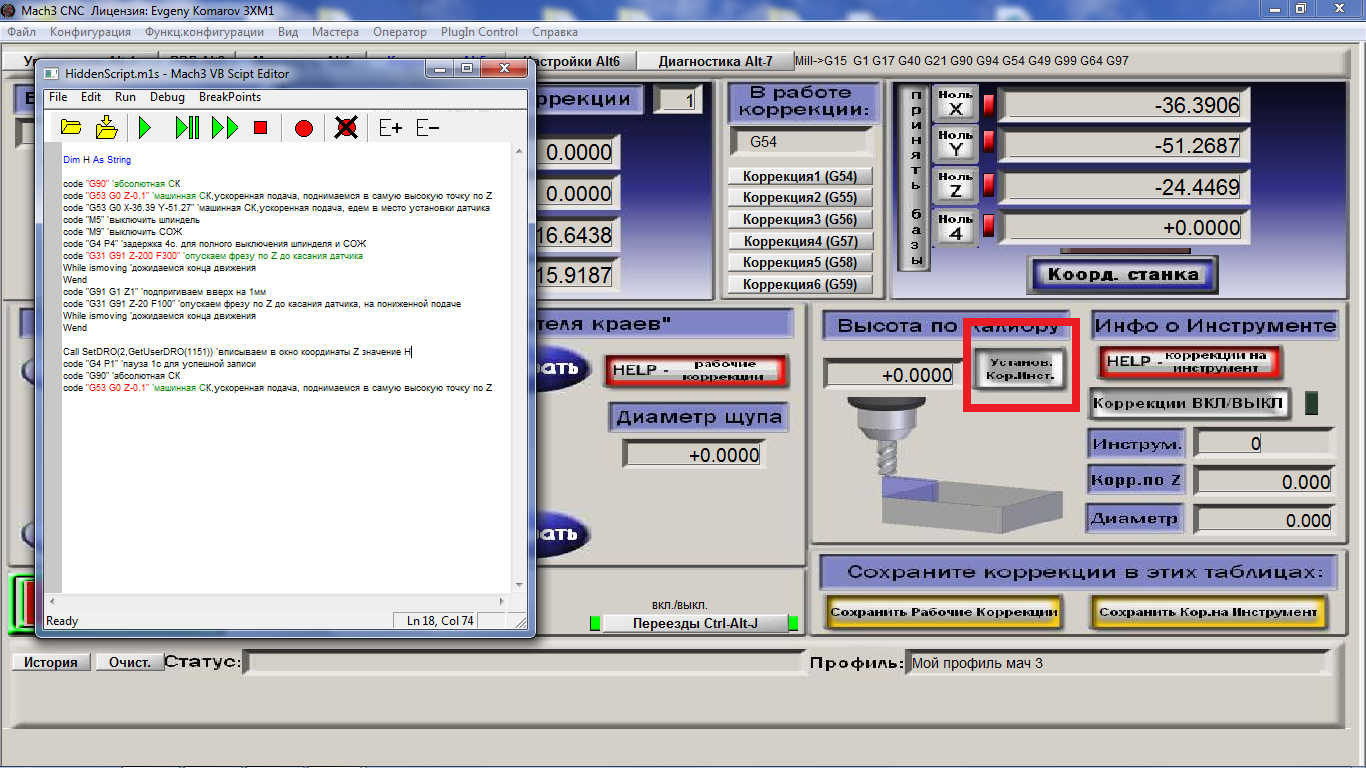Screen dimensions: 1366x768
Task: Open the Конфигурация menu
Action: click(90, 32)
